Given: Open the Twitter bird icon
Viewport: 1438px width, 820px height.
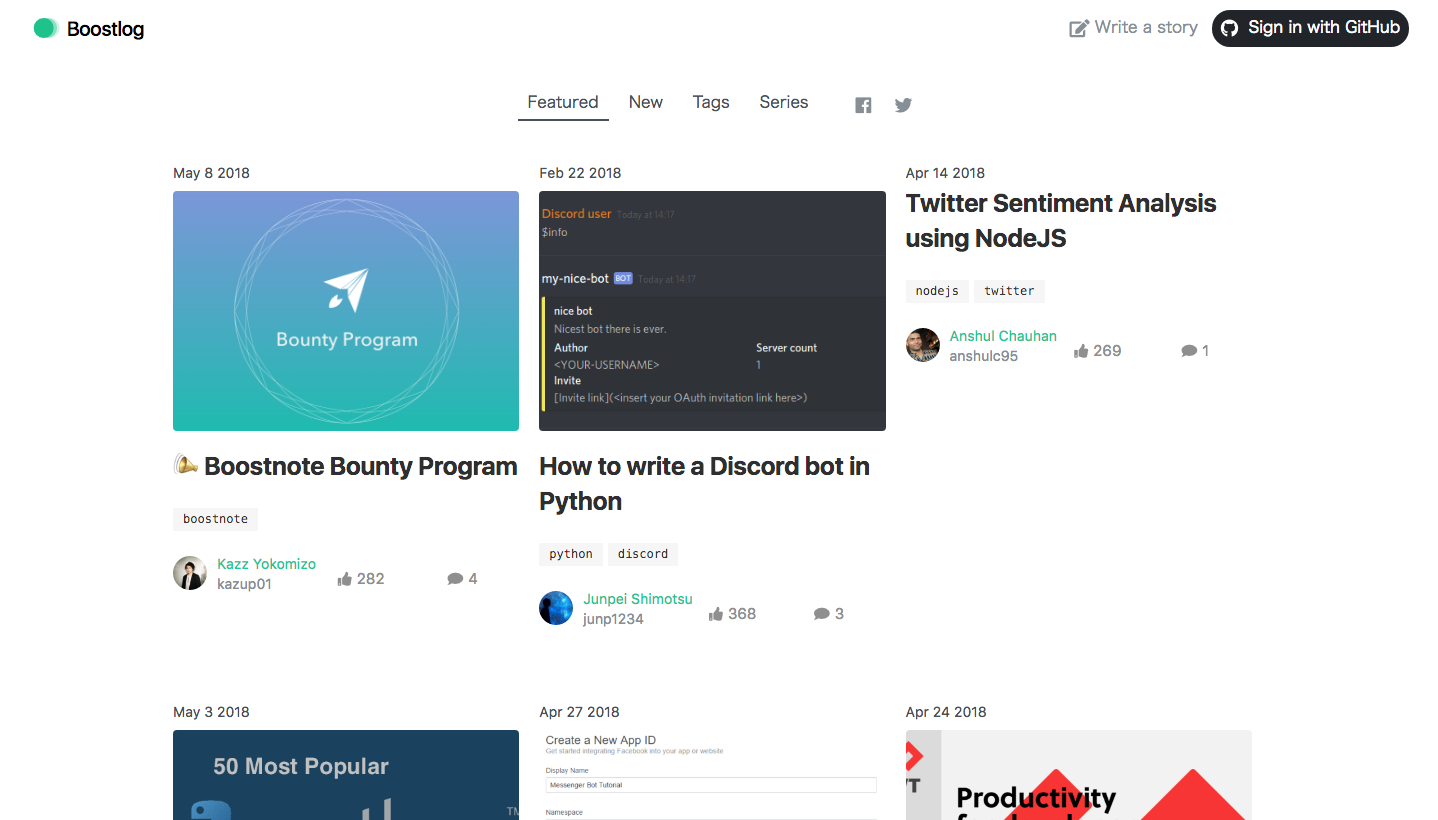Looking at the screenshot, I should tap(903, 105).
